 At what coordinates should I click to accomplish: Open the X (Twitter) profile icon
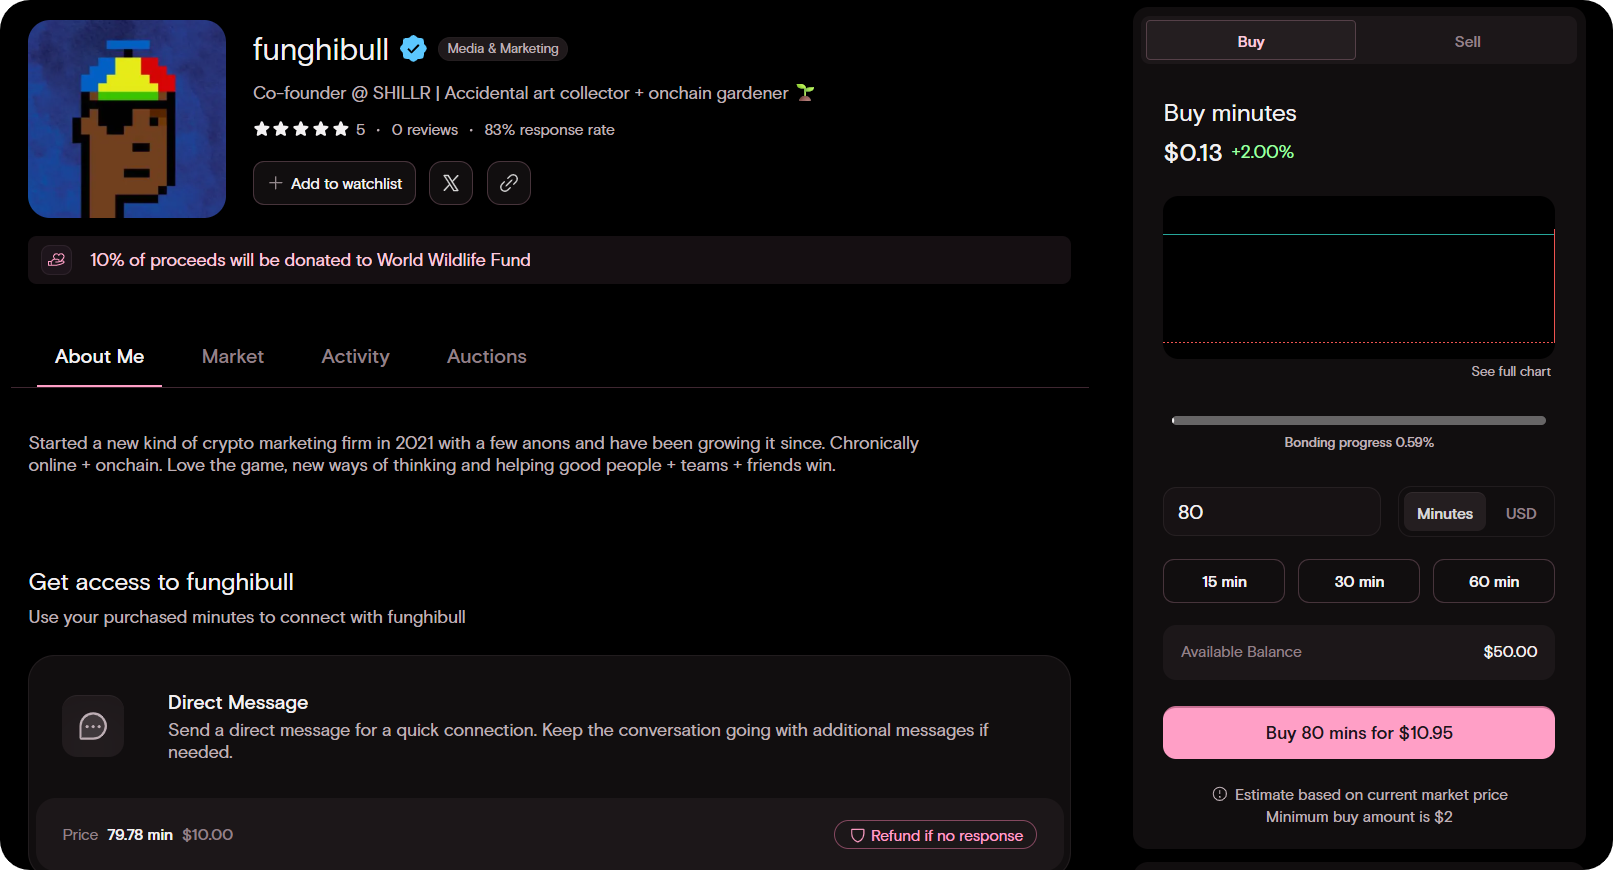point(451,183)
